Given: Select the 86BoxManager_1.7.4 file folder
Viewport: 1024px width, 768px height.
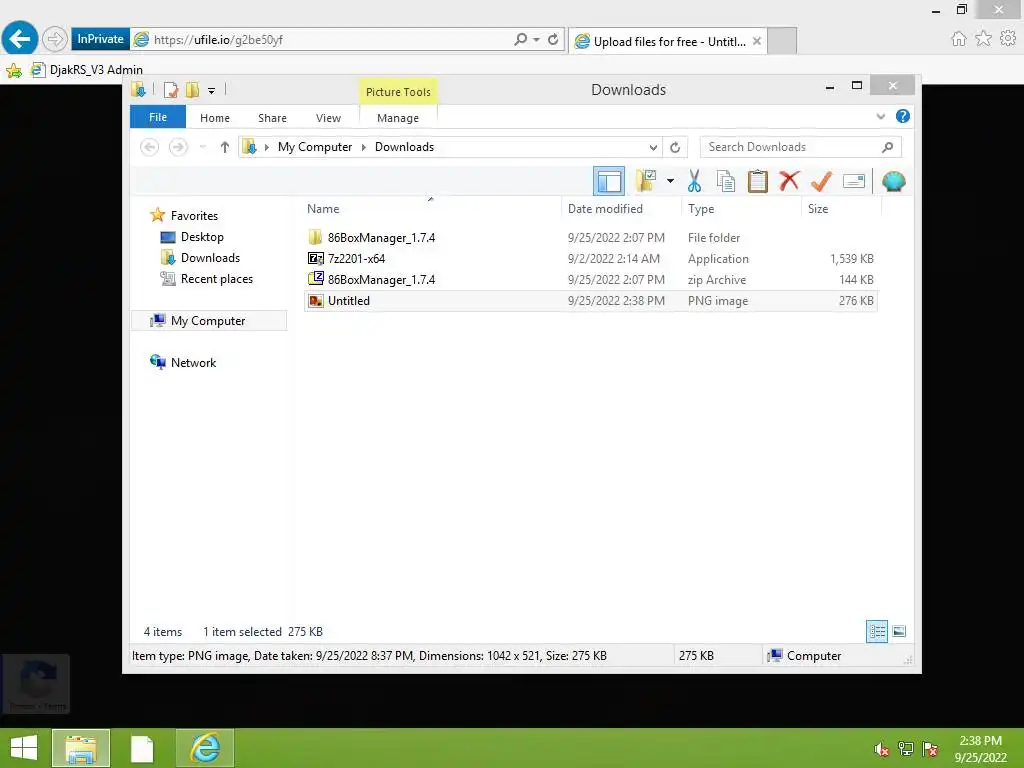Looking at the screenshot, I should [x=590, y=238].
